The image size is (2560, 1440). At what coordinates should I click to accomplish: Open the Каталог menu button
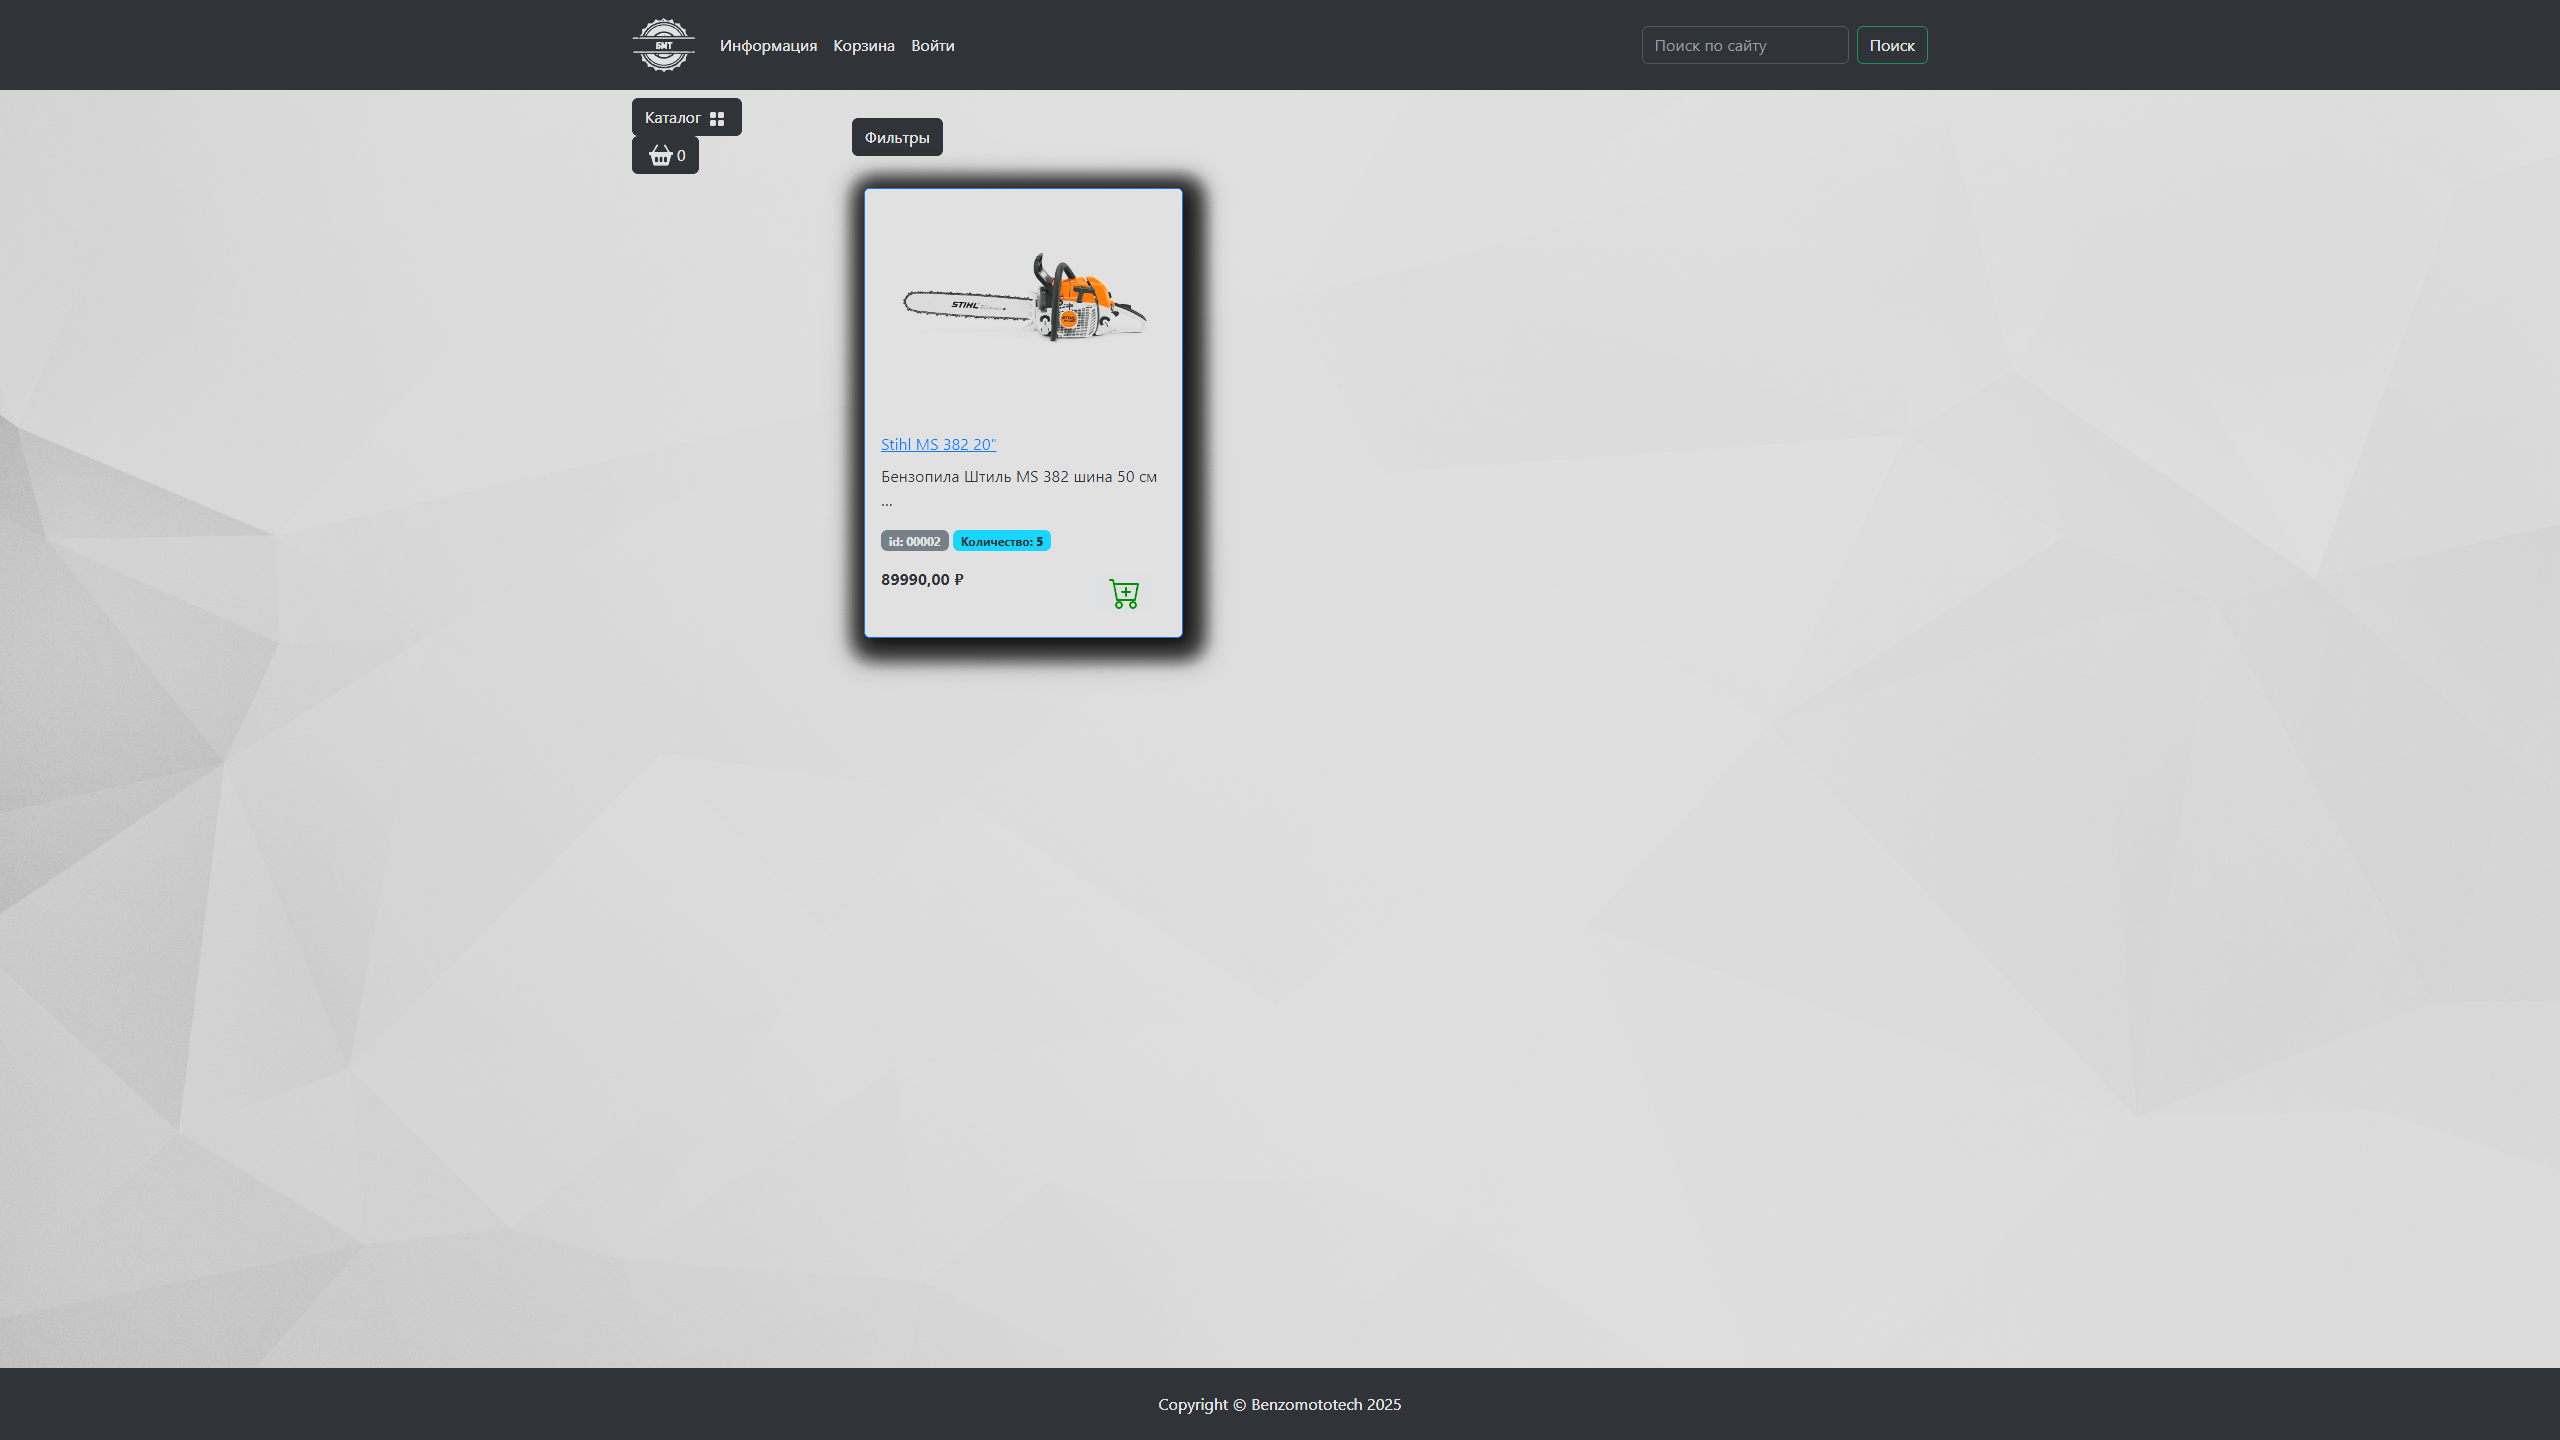click(673, 117)
